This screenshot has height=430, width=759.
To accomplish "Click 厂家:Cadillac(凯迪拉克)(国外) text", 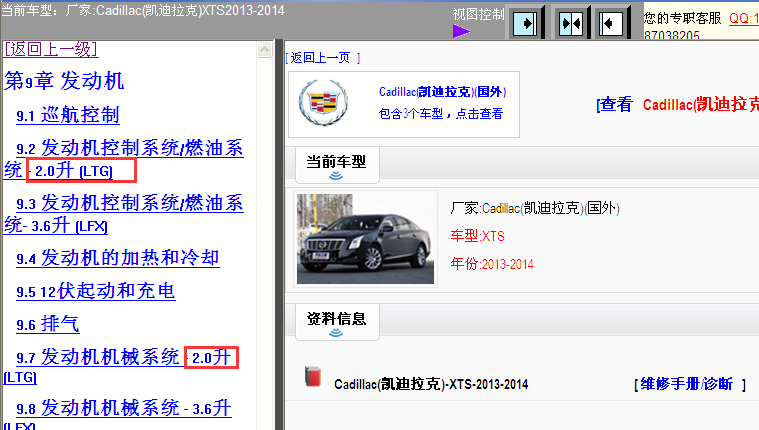I will pos(535,208).
